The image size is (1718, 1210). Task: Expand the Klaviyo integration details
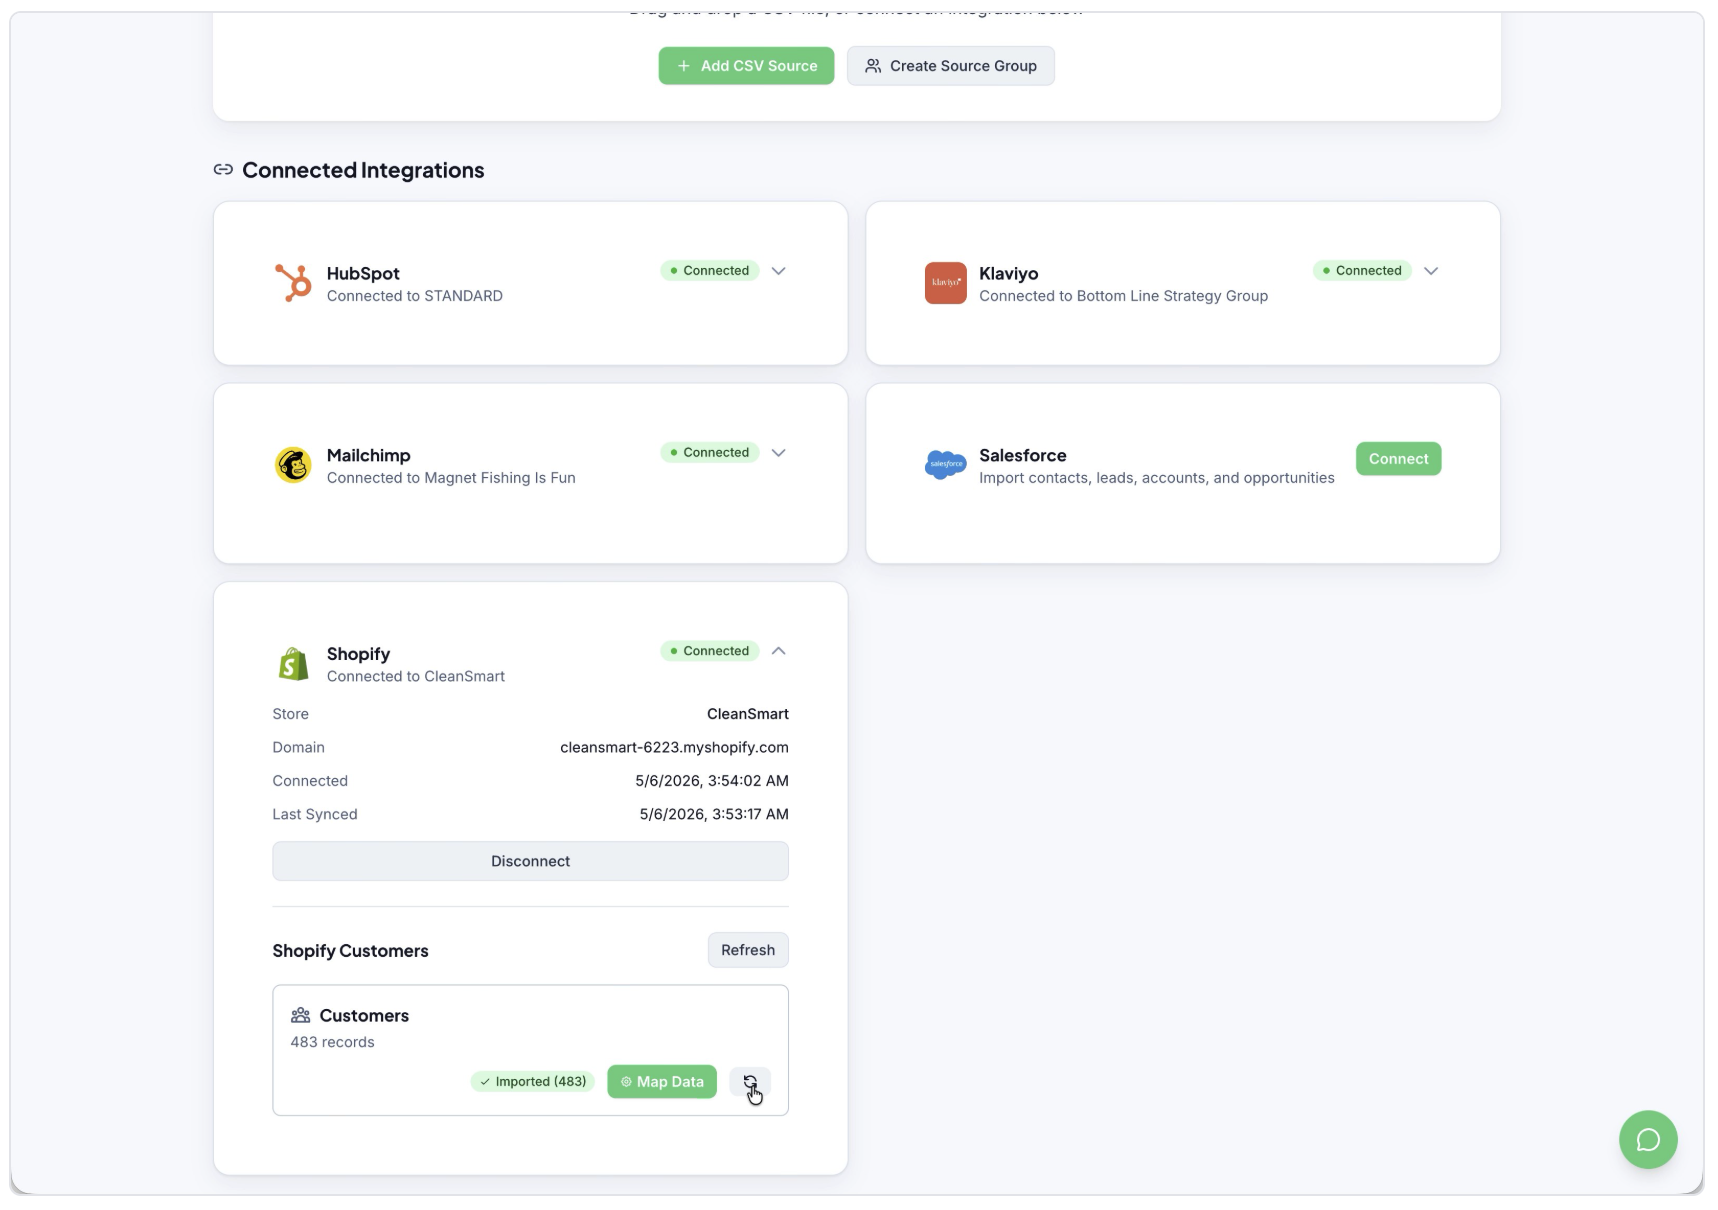tap(1431, 271)
